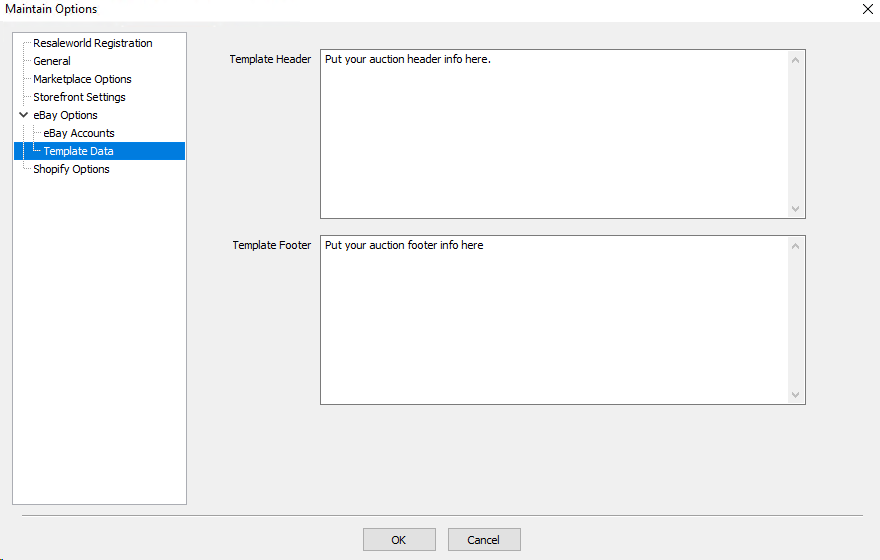Click the Cancel button
The height and width of the screenshot is (560, 880).
(x=484, y=540)
